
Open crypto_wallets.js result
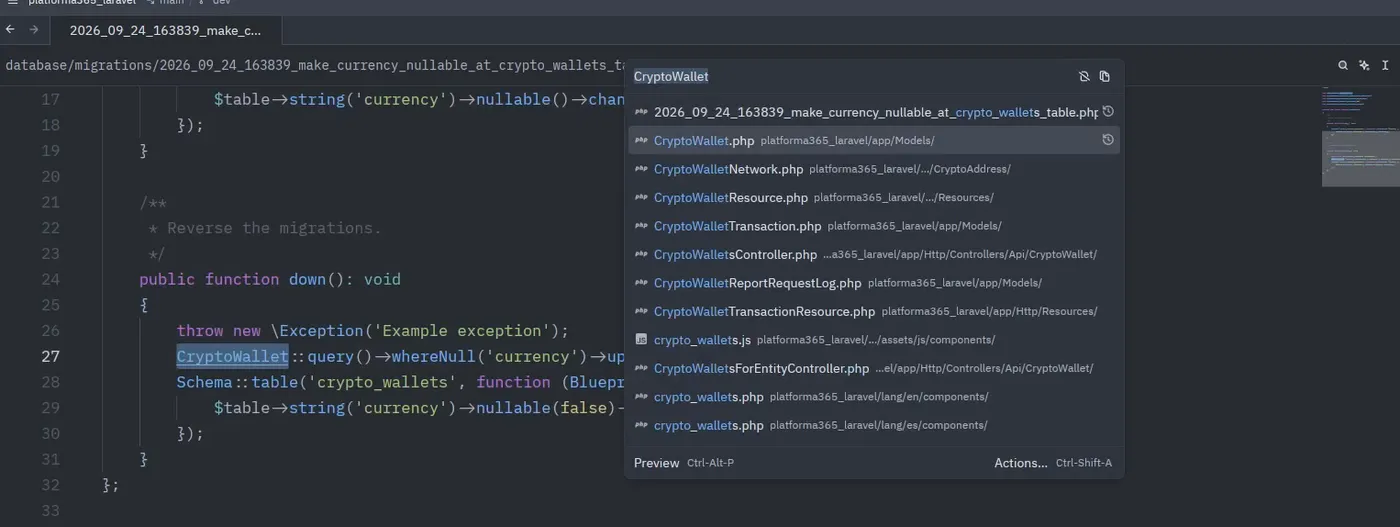click(874, 340)
